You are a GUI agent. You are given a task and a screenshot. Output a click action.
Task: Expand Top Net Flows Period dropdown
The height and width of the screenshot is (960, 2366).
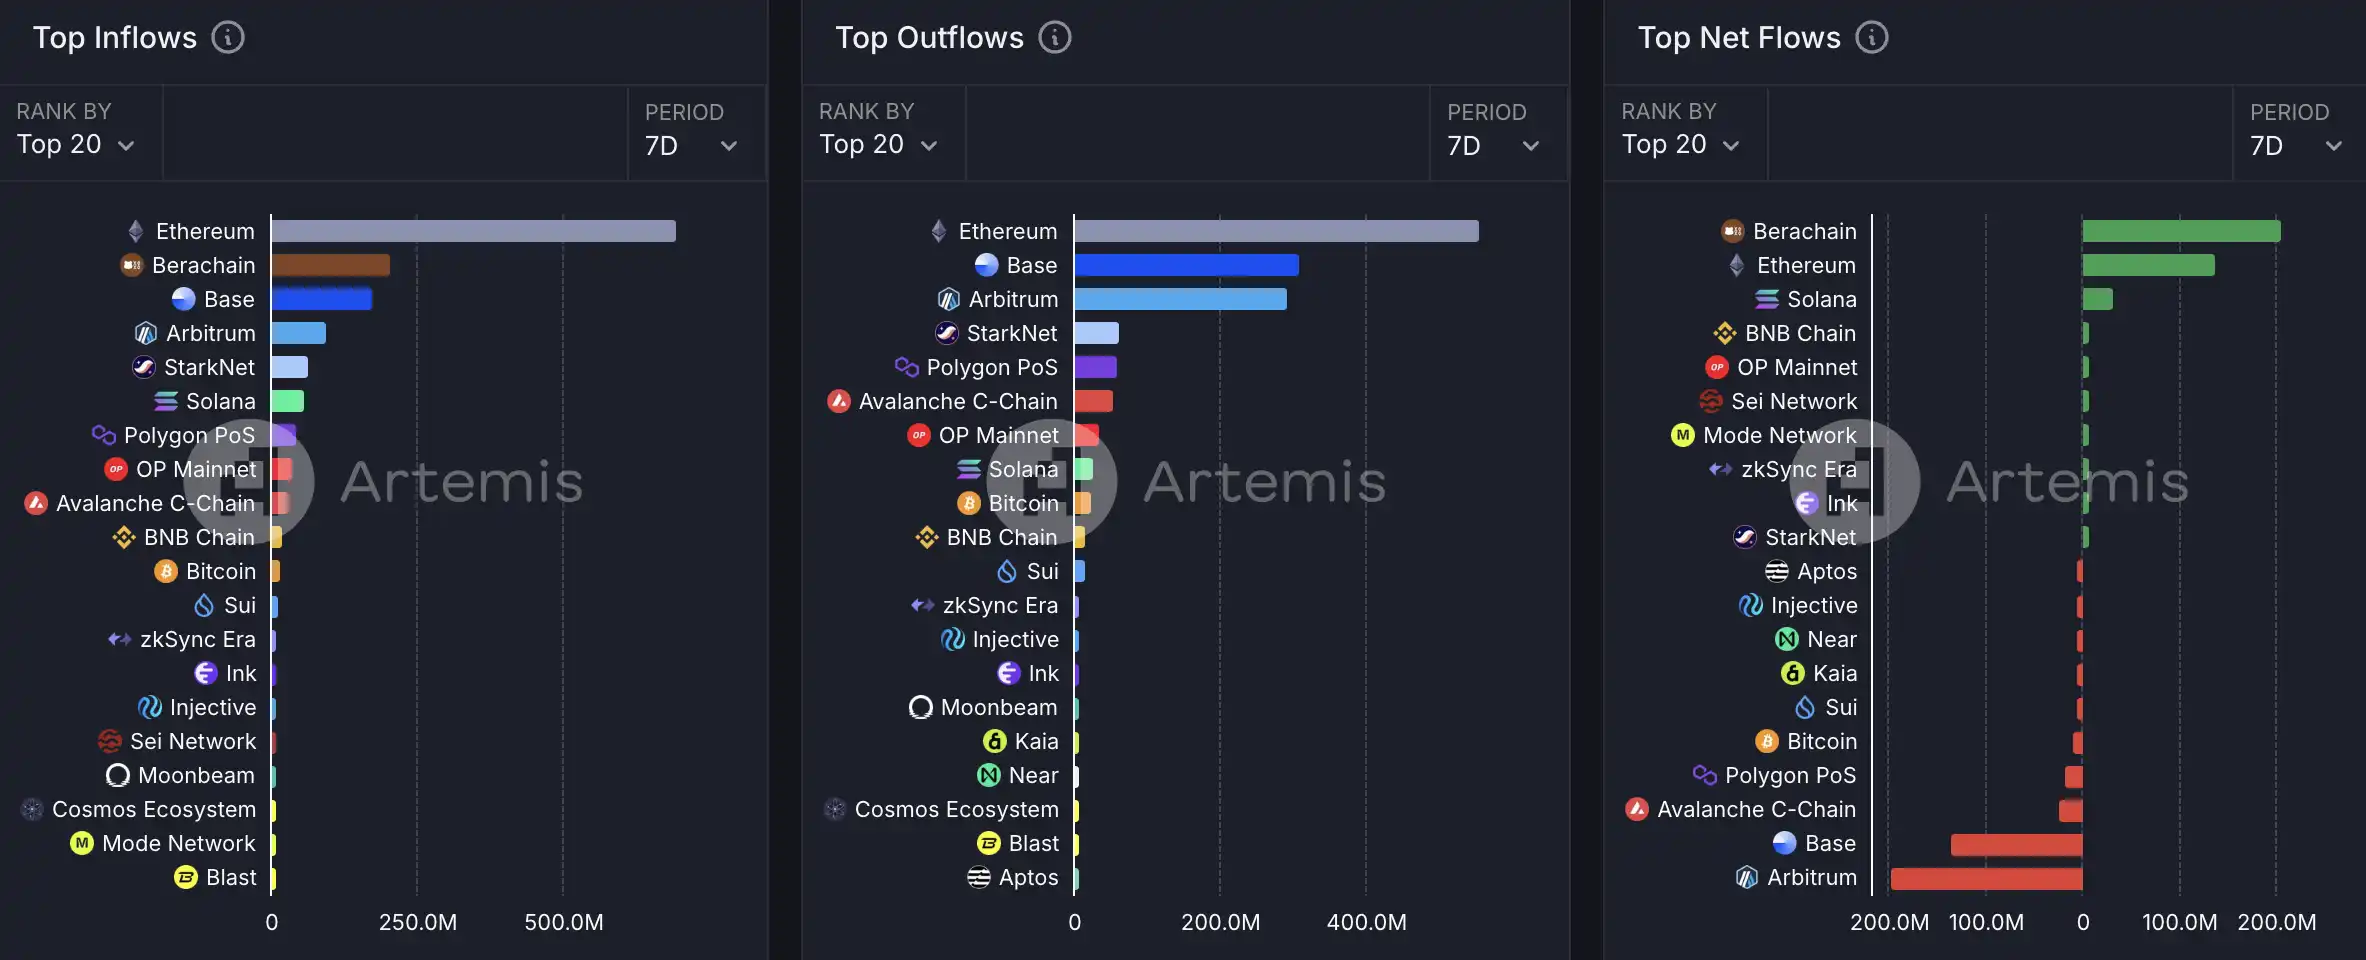(2296, 146)
